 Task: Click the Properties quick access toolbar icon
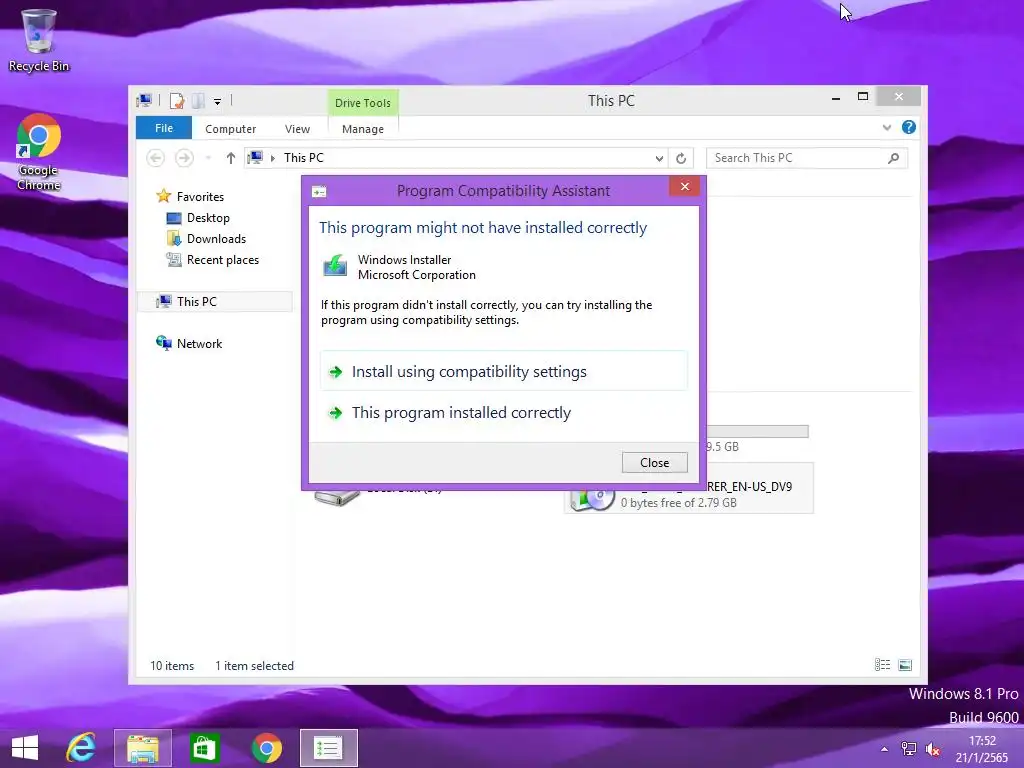tap(176, 101)
